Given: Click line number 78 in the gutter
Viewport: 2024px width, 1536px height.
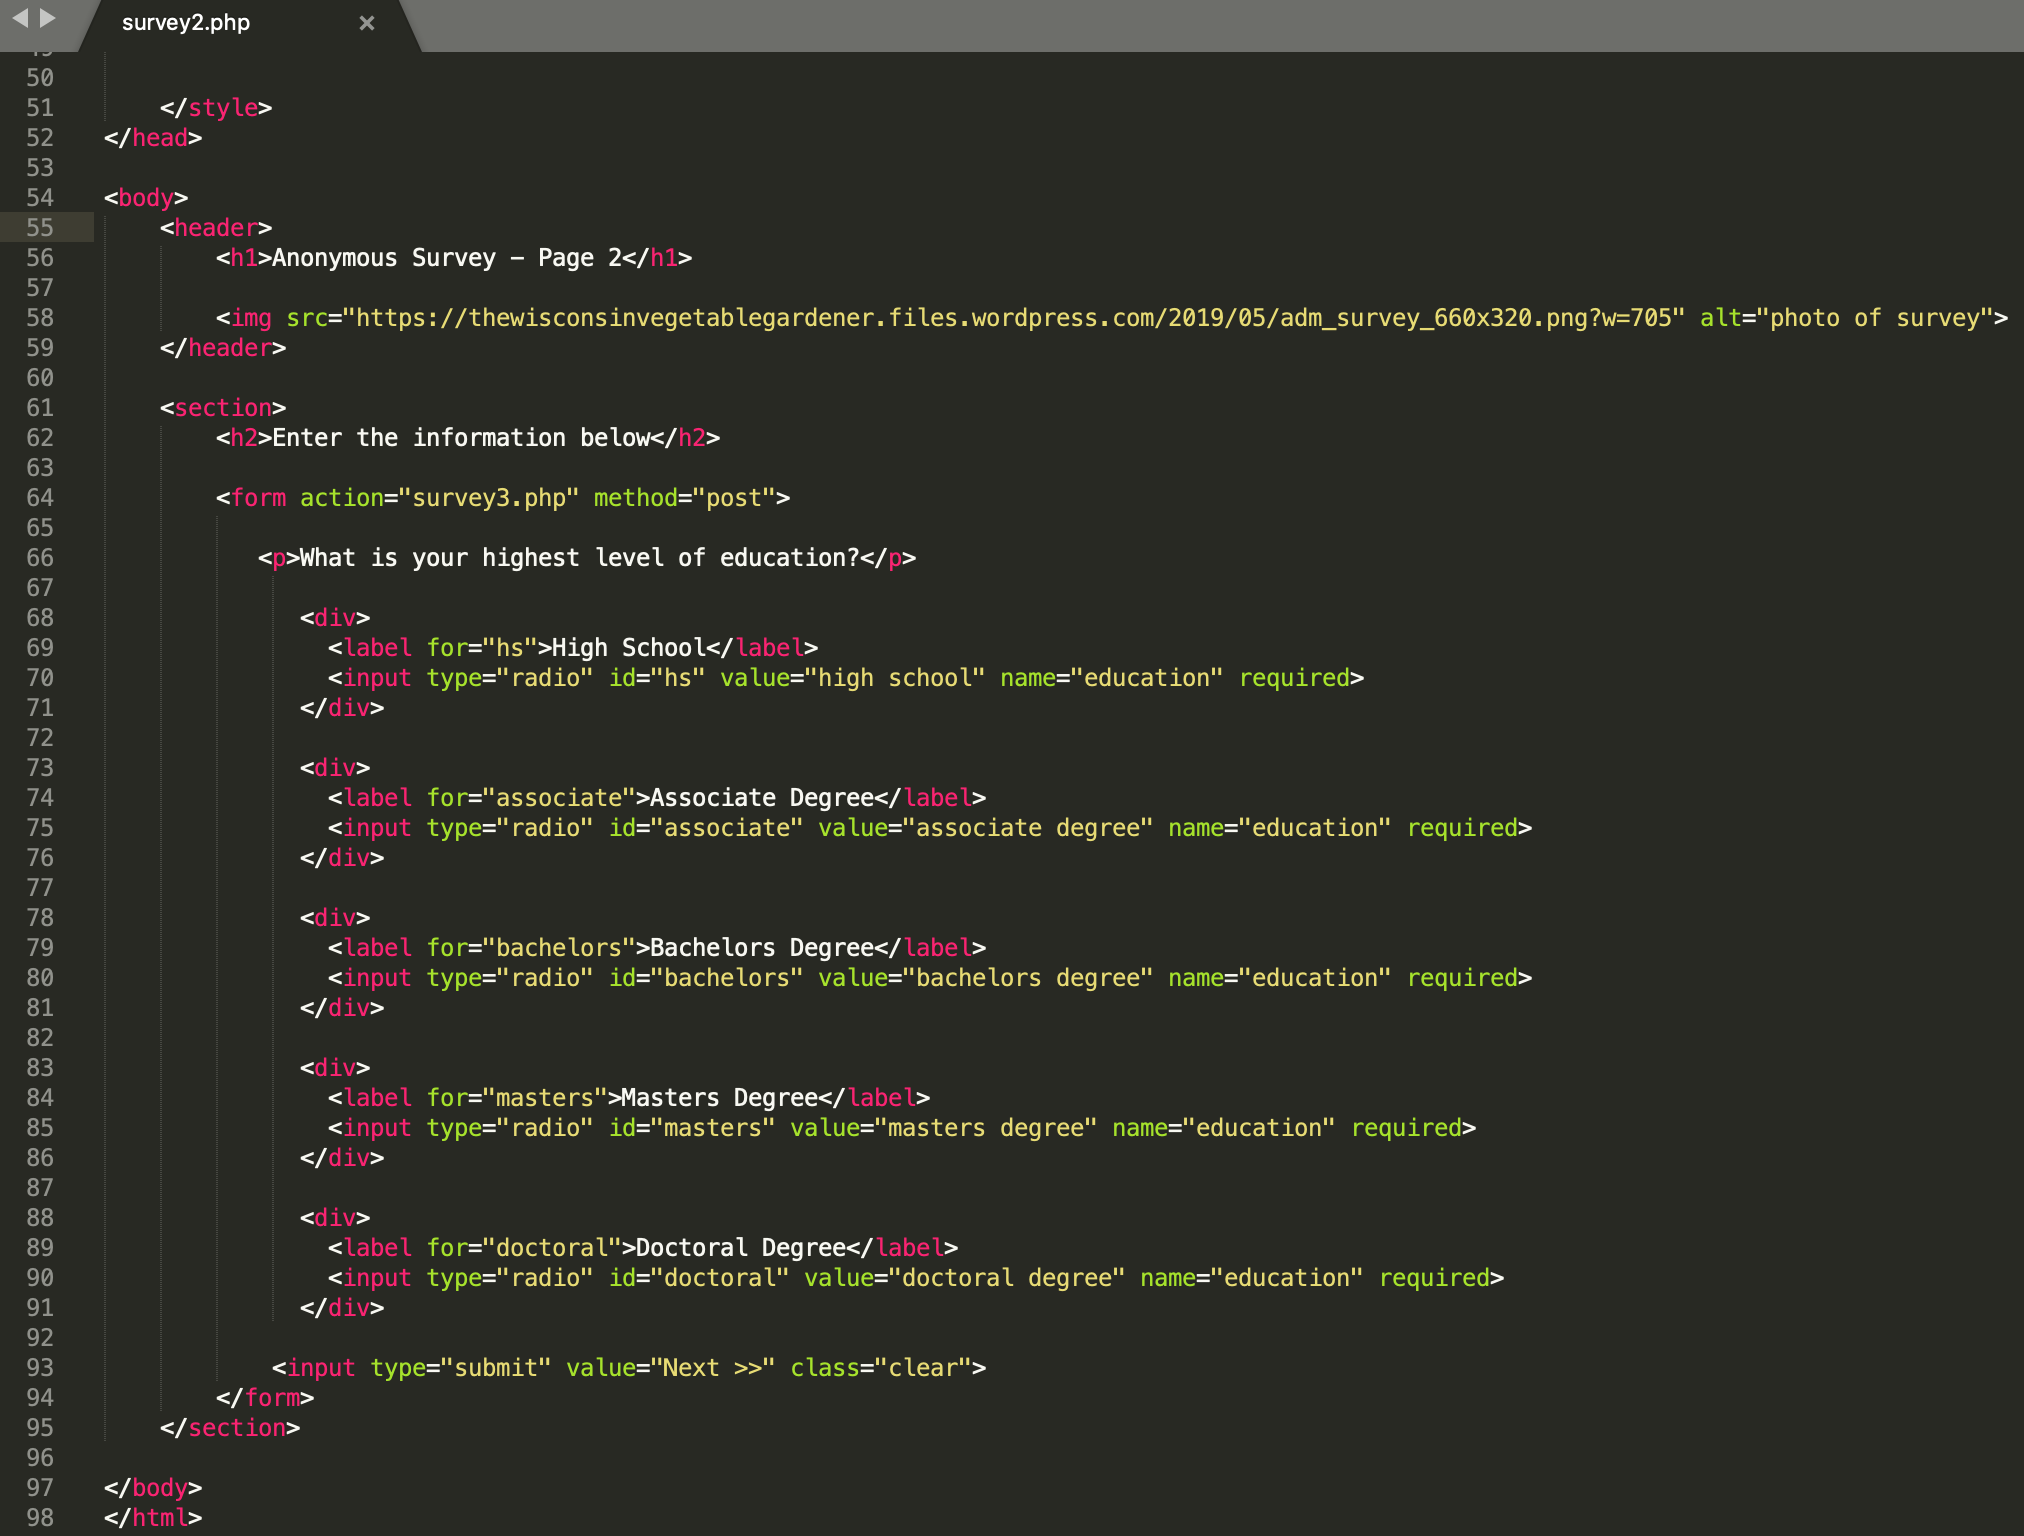Looking at the screenshot, I should tap(40, 918).
